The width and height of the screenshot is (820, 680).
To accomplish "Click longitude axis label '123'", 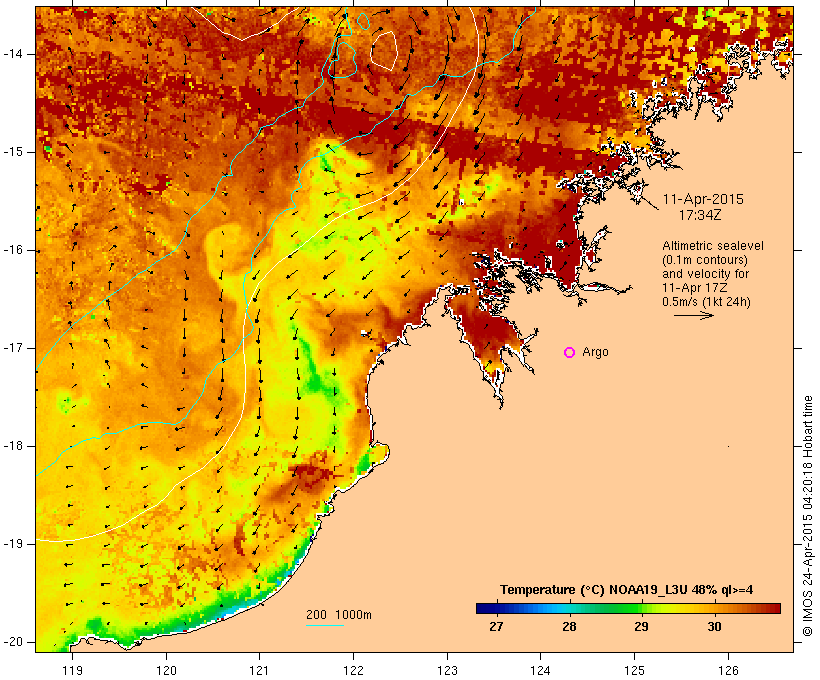I will (x=447, y=670).
